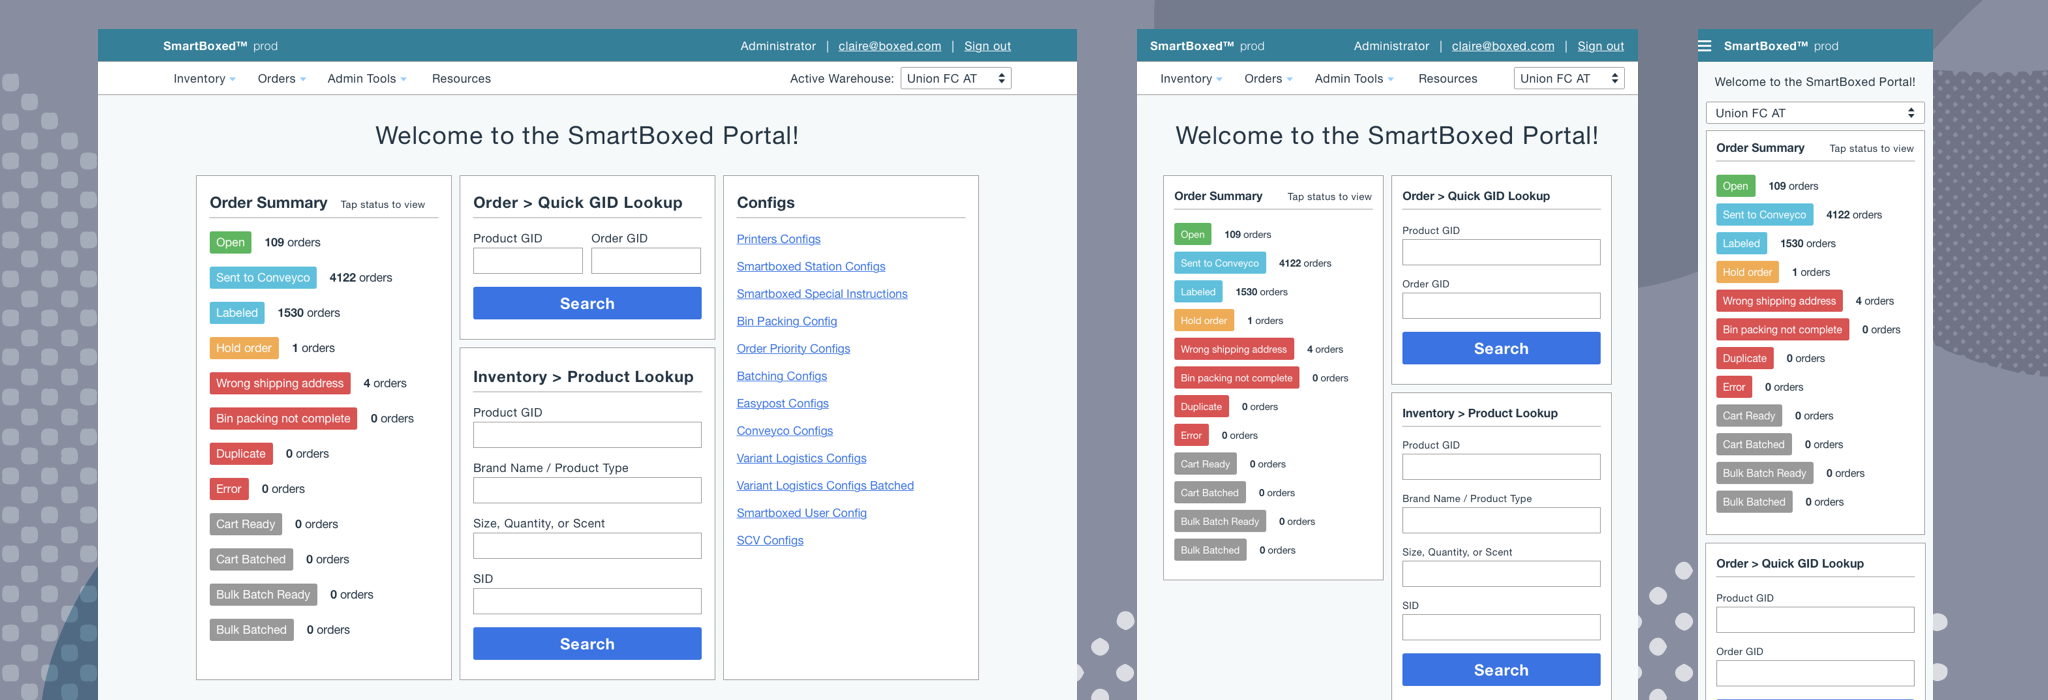Click Sign out link in desktop header

[x=987, y=46]
